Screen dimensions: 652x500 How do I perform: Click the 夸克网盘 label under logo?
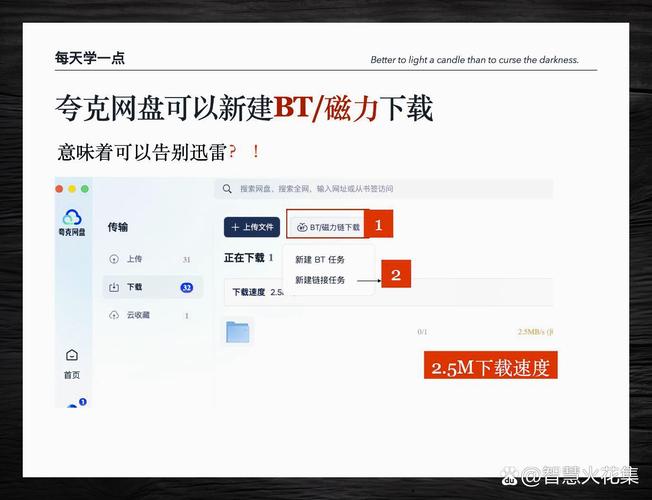coord(72,232)
